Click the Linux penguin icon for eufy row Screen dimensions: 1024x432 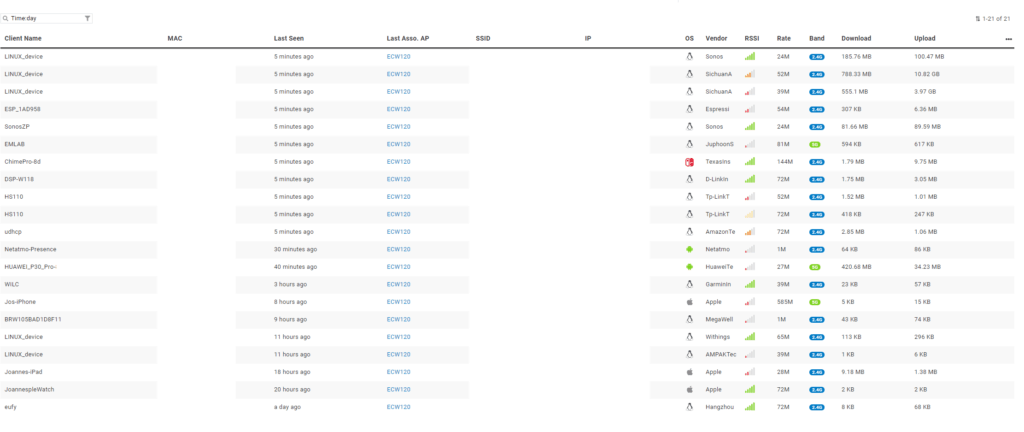click(x=689, y=407)
